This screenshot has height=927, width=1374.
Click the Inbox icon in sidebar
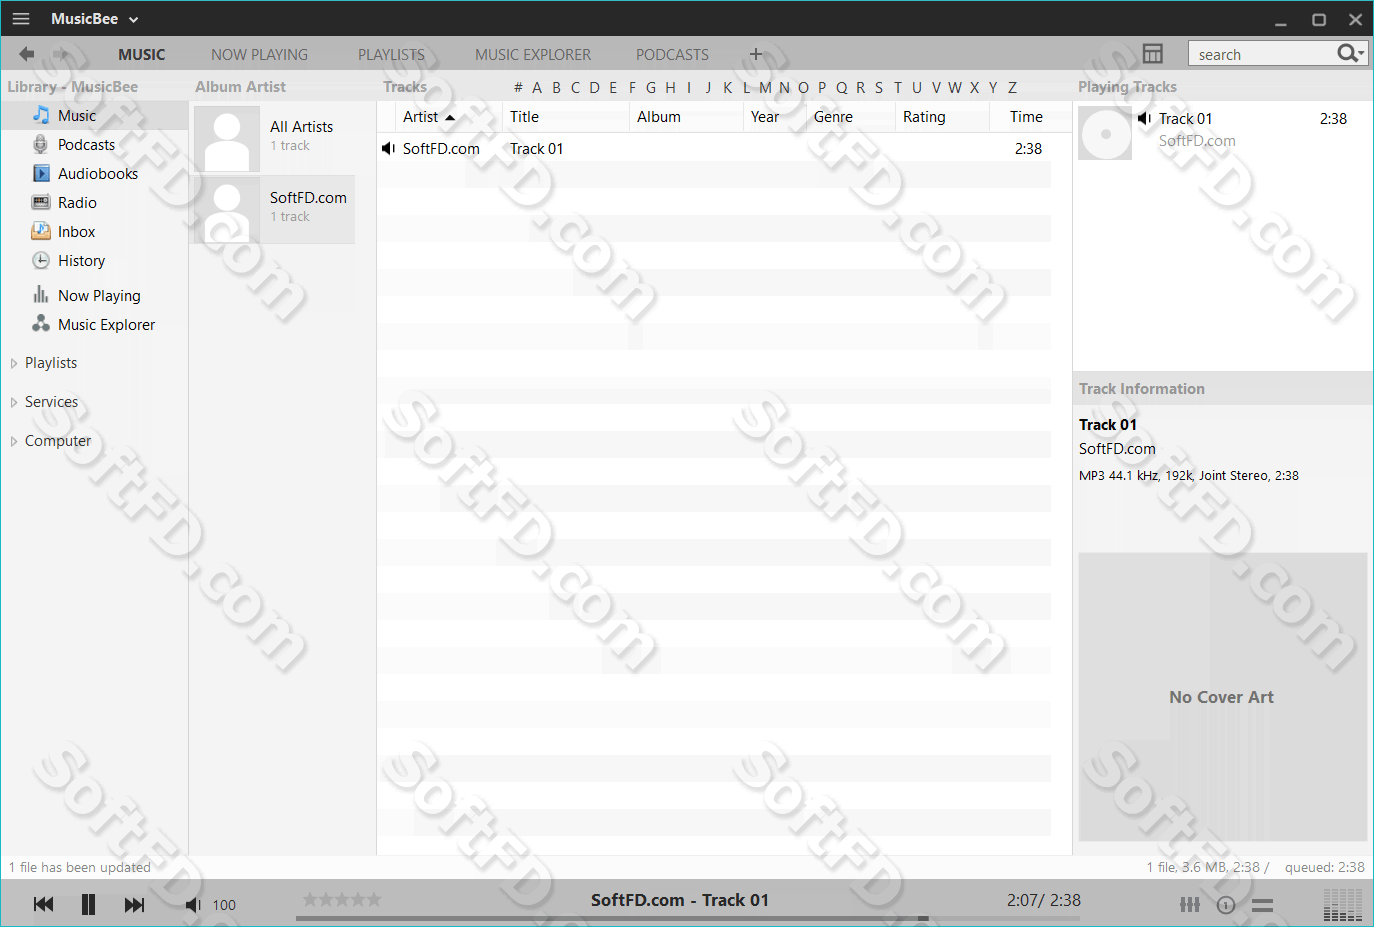pyautogui.click(x=41, y=231)
